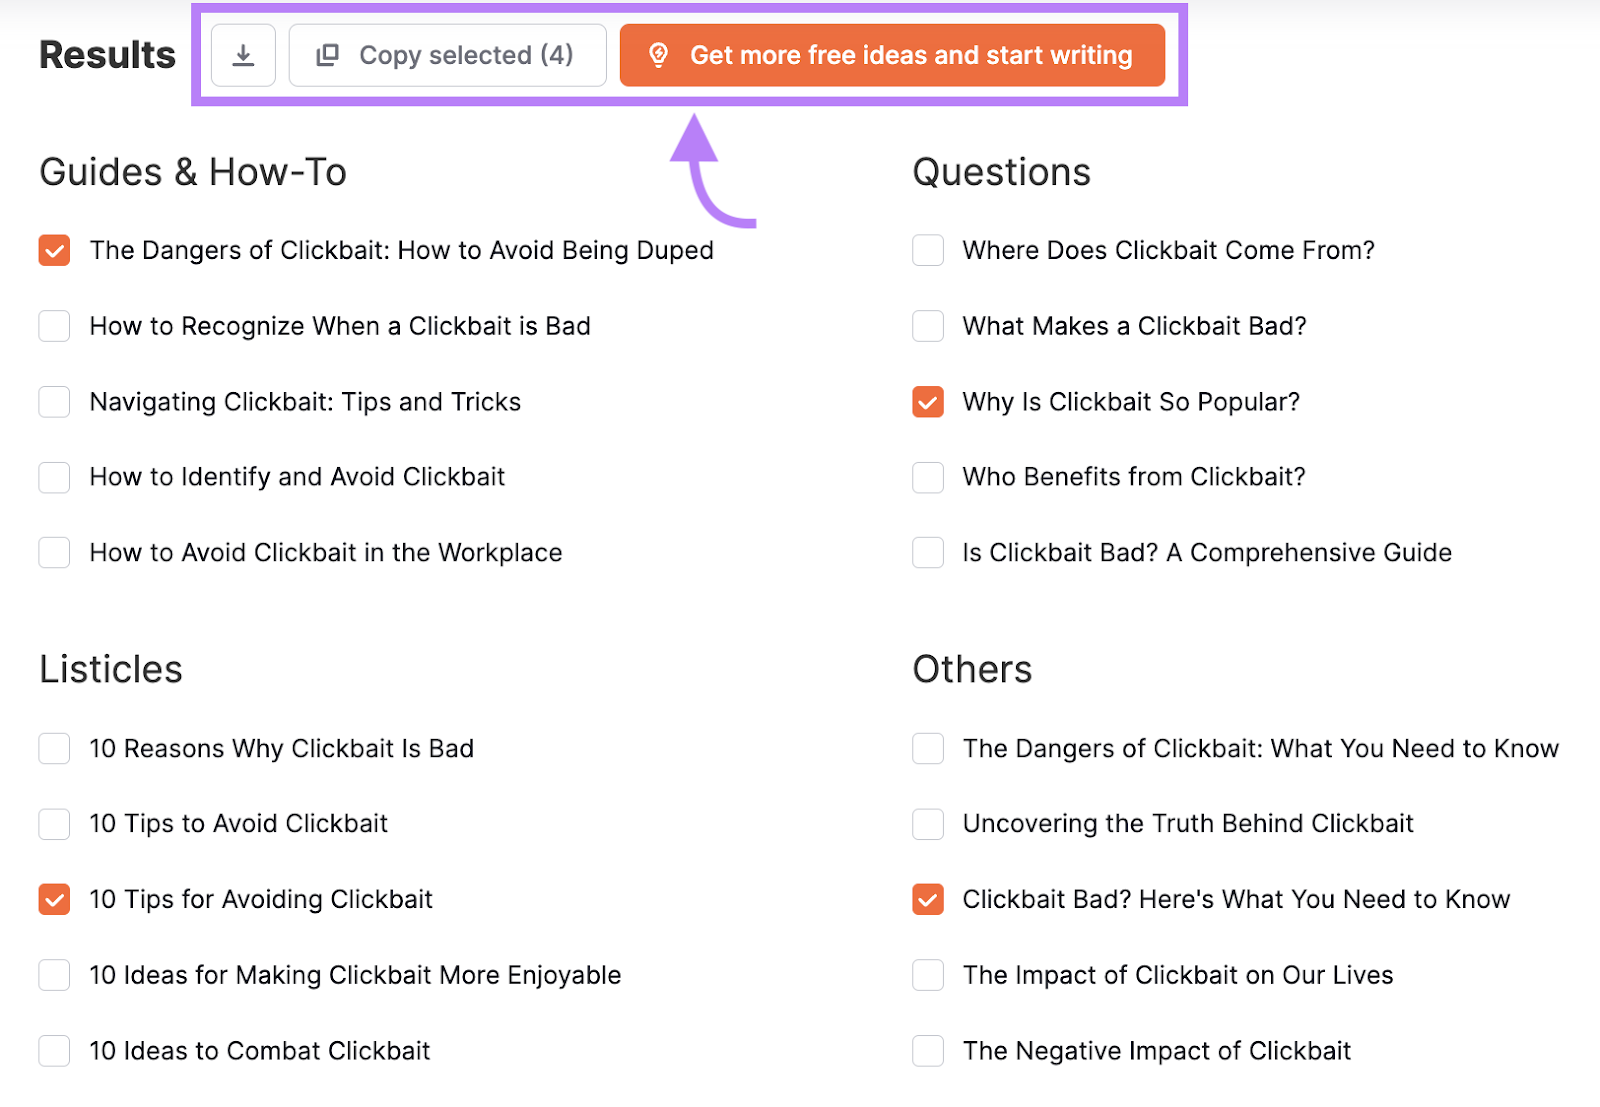The image size is (1600, 1107).
Task: Check 'Where Does Clickbait Come From?'
Action: (928, 250)
